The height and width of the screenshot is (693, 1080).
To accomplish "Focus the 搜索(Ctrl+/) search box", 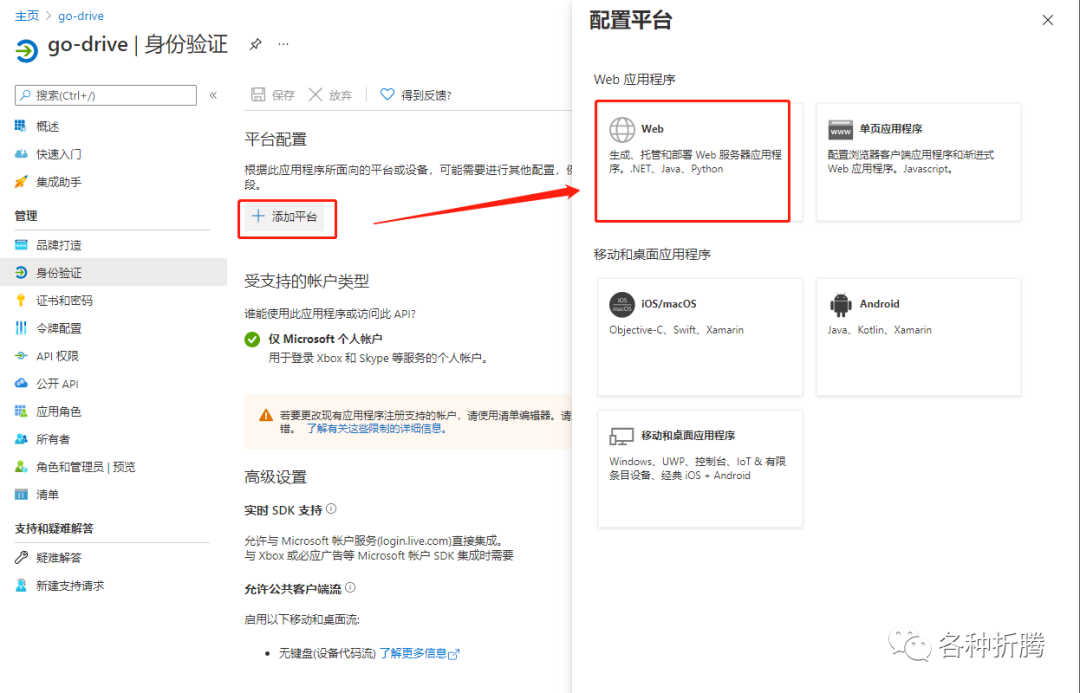I will click(105, 95).
